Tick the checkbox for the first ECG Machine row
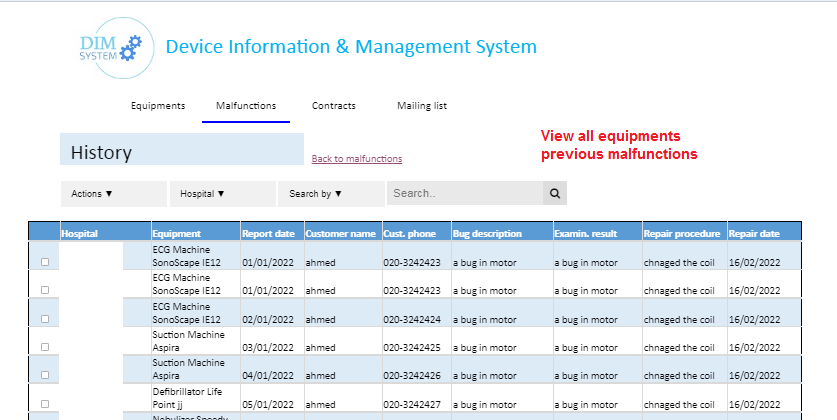The height and width of the screenshot is (420, 837). click(44, 262)
